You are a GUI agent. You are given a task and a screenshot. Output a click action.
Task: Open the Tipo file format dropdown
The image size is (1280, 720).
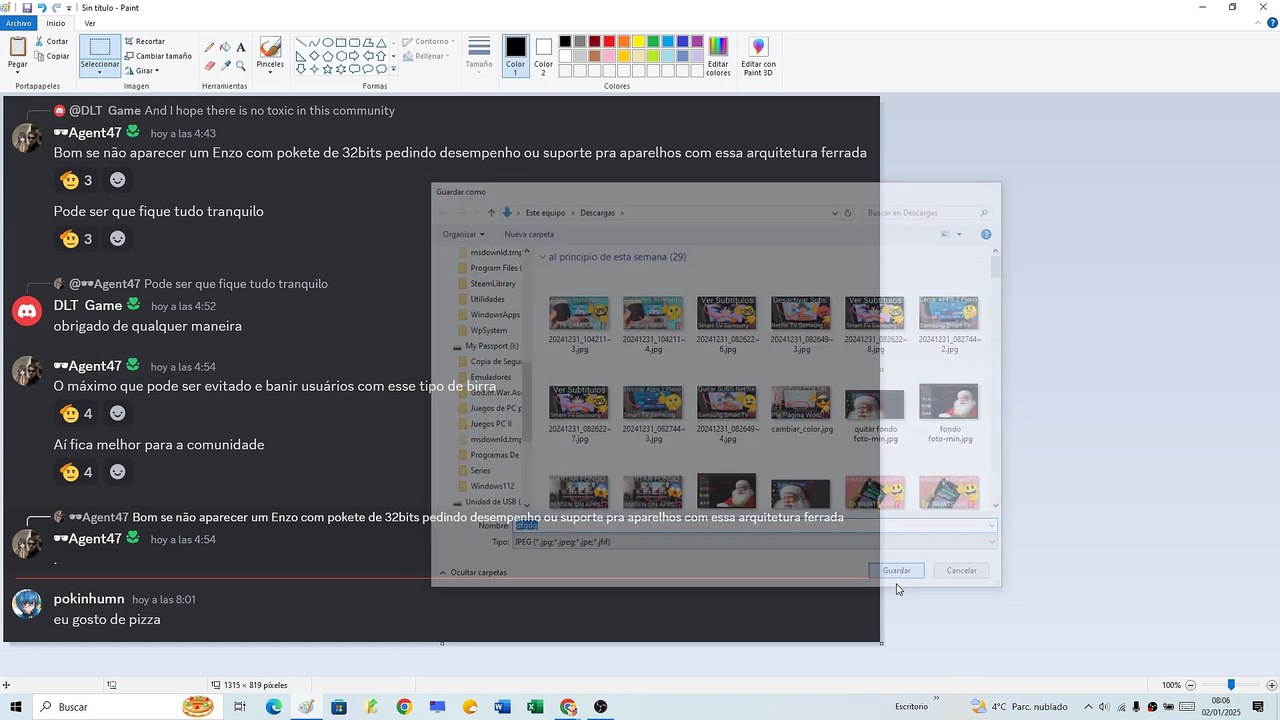click(754, 542)
